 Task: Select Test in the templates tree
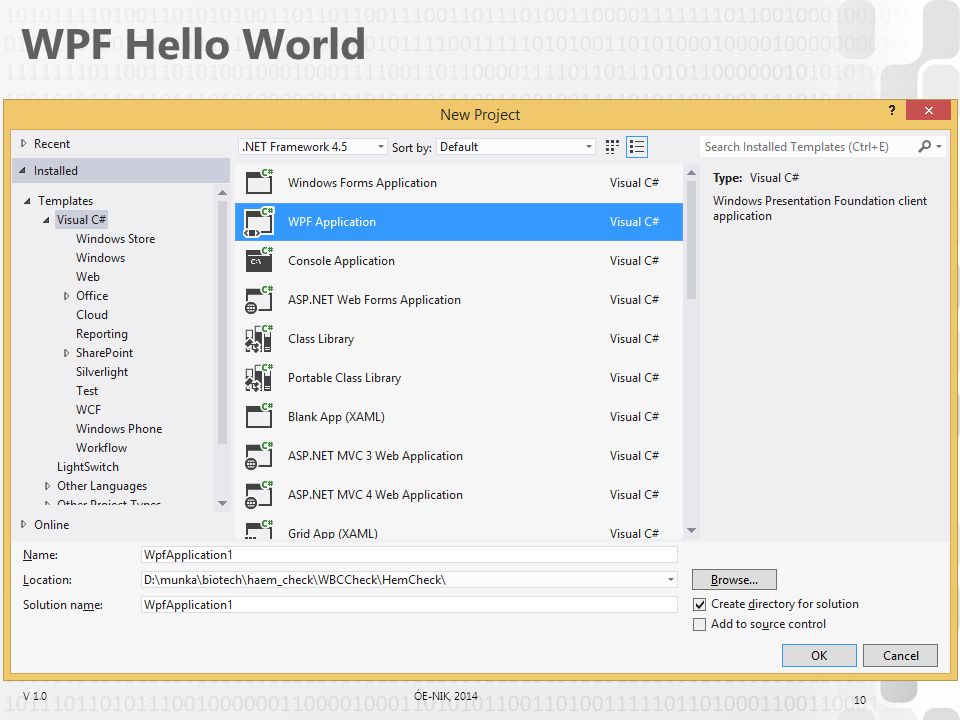click(86, 391)
